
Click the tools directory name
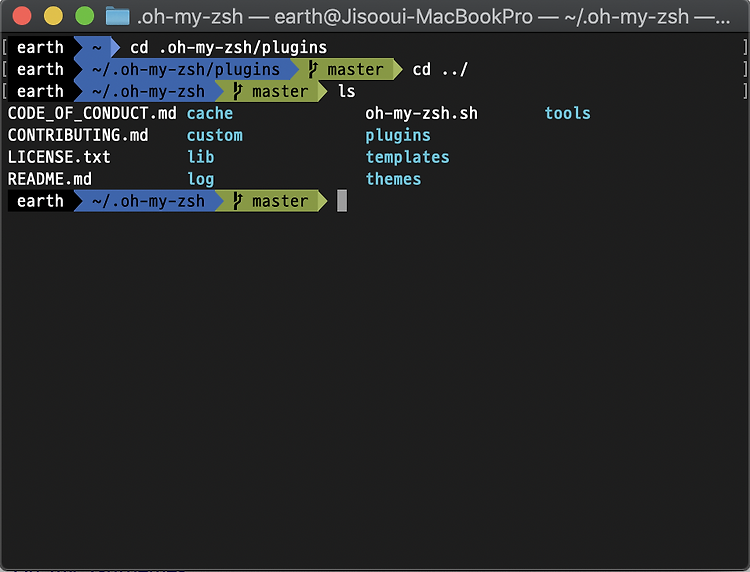pos(567,113)
